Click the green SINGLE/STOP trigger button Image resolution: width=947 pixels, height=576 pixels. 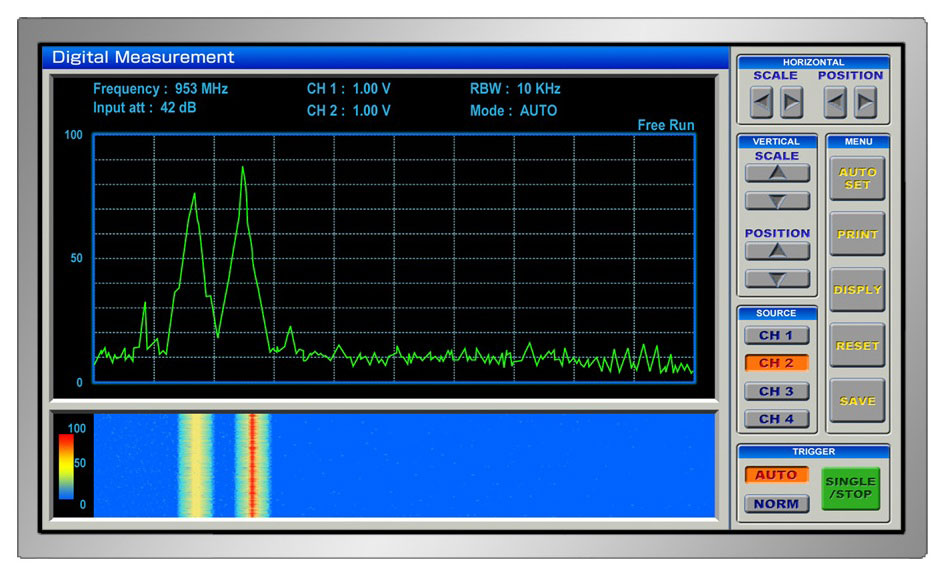tap(850, 488)
